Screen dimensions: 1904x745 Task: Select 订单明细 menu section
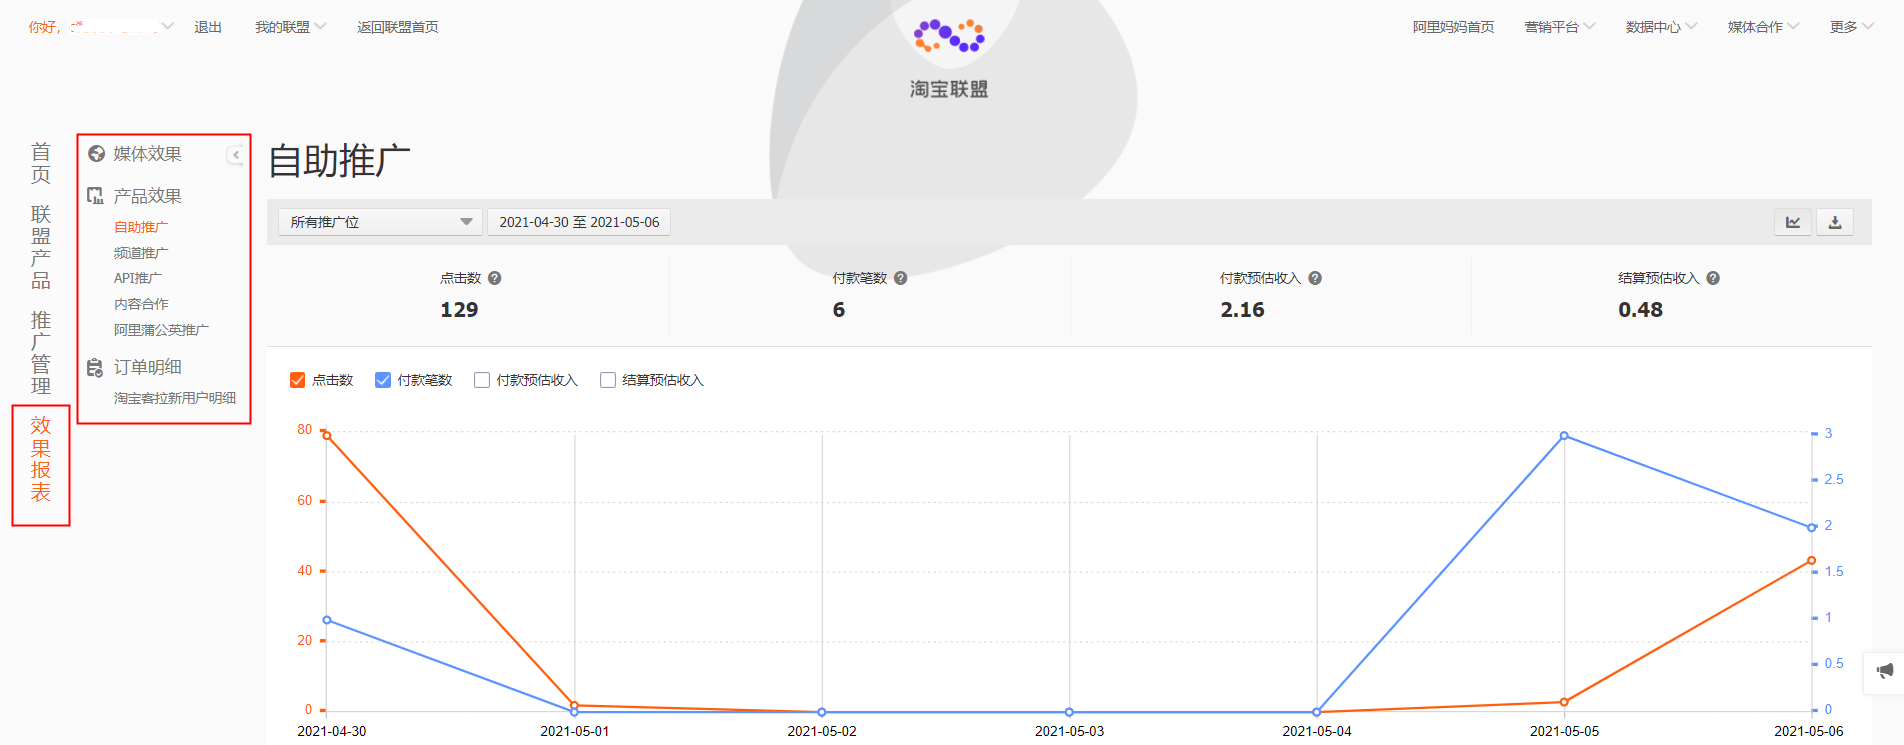point(147,367)
